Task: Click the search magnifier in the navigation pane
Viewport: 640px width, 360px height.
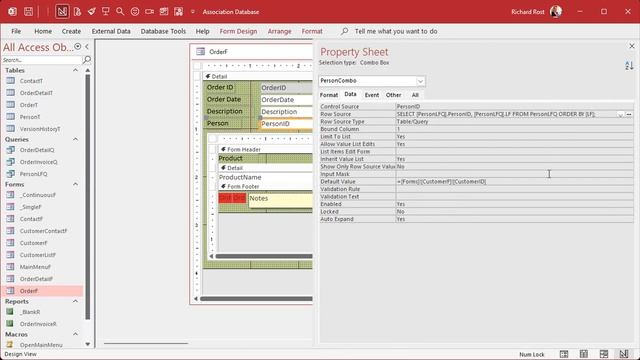Action: 87,60
